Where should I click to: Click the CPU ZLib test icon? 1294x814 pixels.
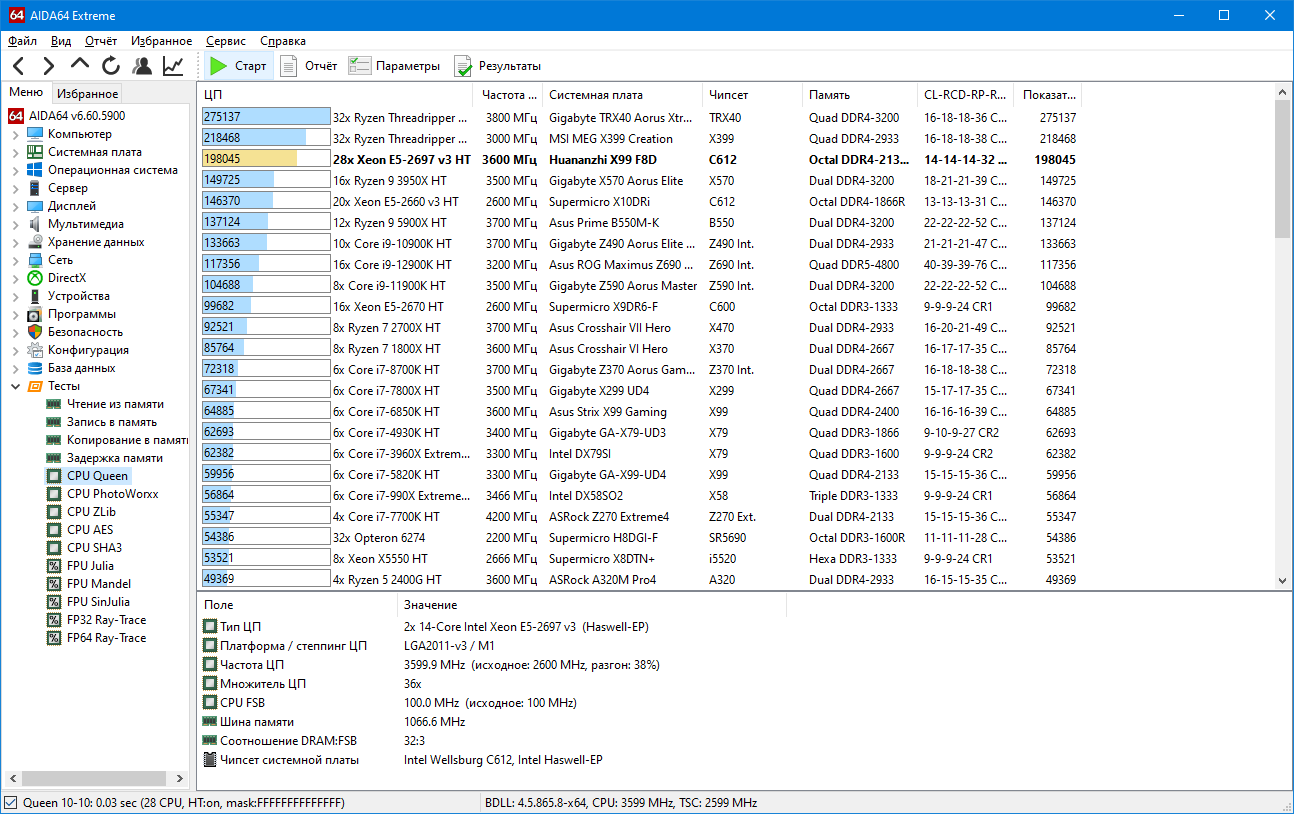(54, 512)
